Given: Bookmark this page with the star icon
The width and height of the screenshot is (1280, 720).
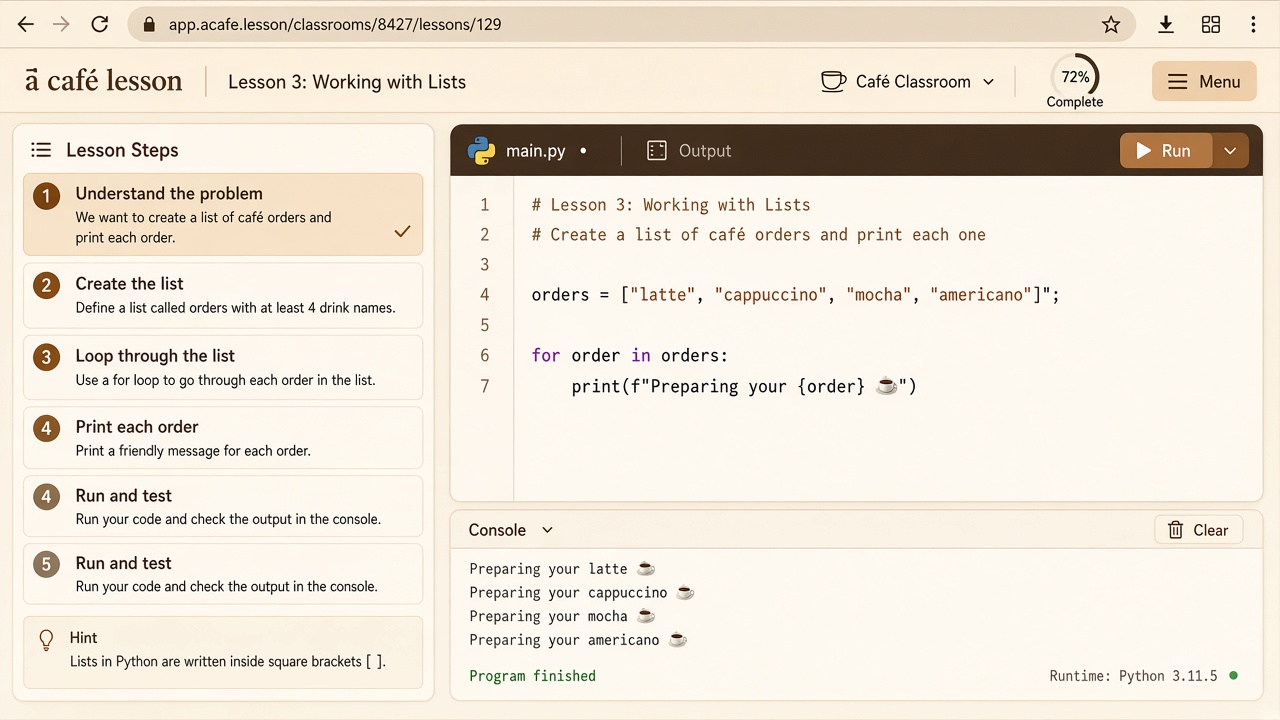Looking at the screenshot, I should [x=1111, y=24].
